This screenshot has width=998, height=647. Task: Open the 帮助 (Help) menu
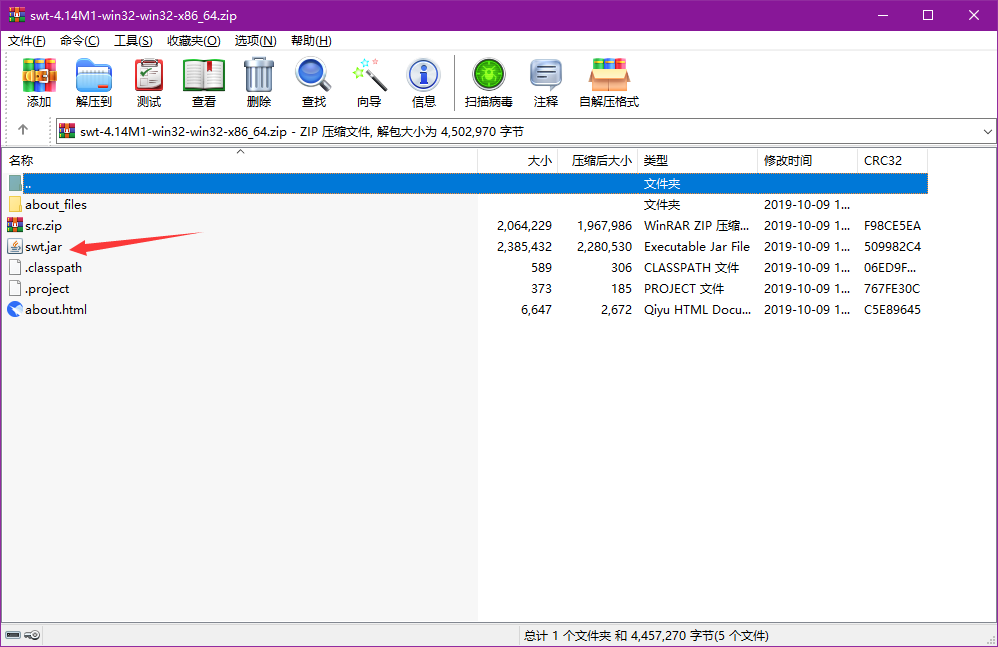pyautogui.click(x=311, y=40)
